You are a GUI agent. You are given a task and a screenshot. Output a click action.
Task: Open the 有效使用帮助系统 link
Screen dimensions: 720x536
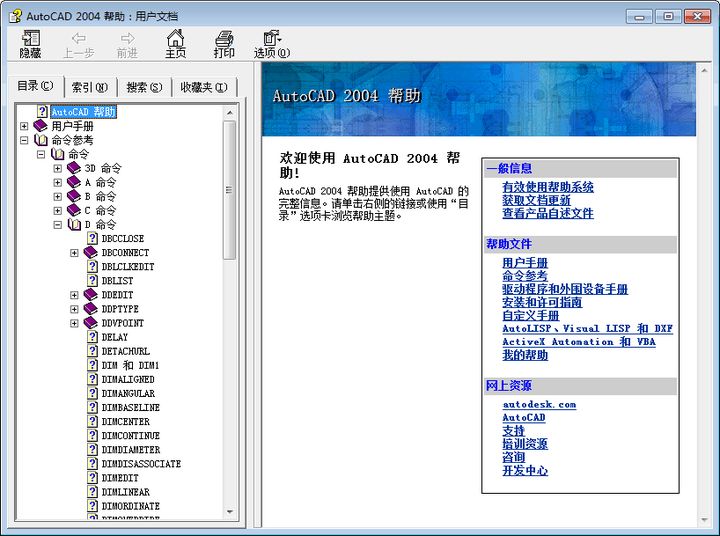tap(548, 187)
